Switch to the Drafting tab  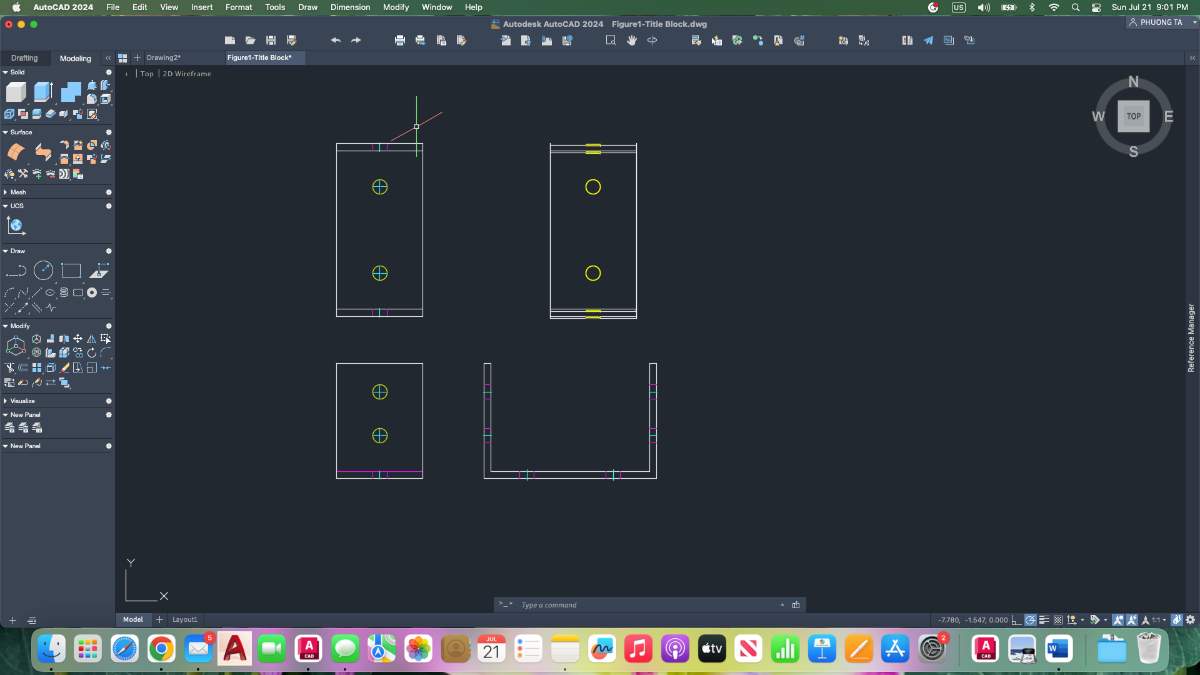point(25,58)
